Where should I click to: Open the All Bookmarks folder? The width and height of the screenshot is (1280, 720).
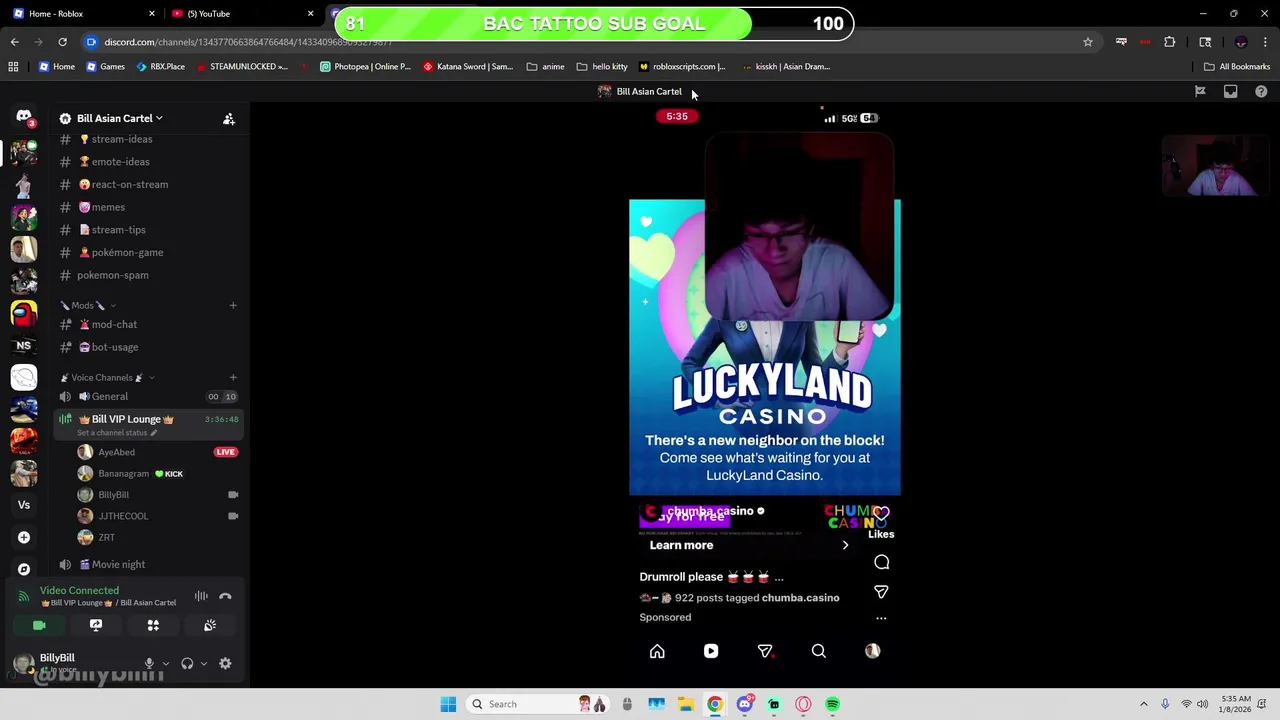pyautogui.click(x=1237, y=66)
